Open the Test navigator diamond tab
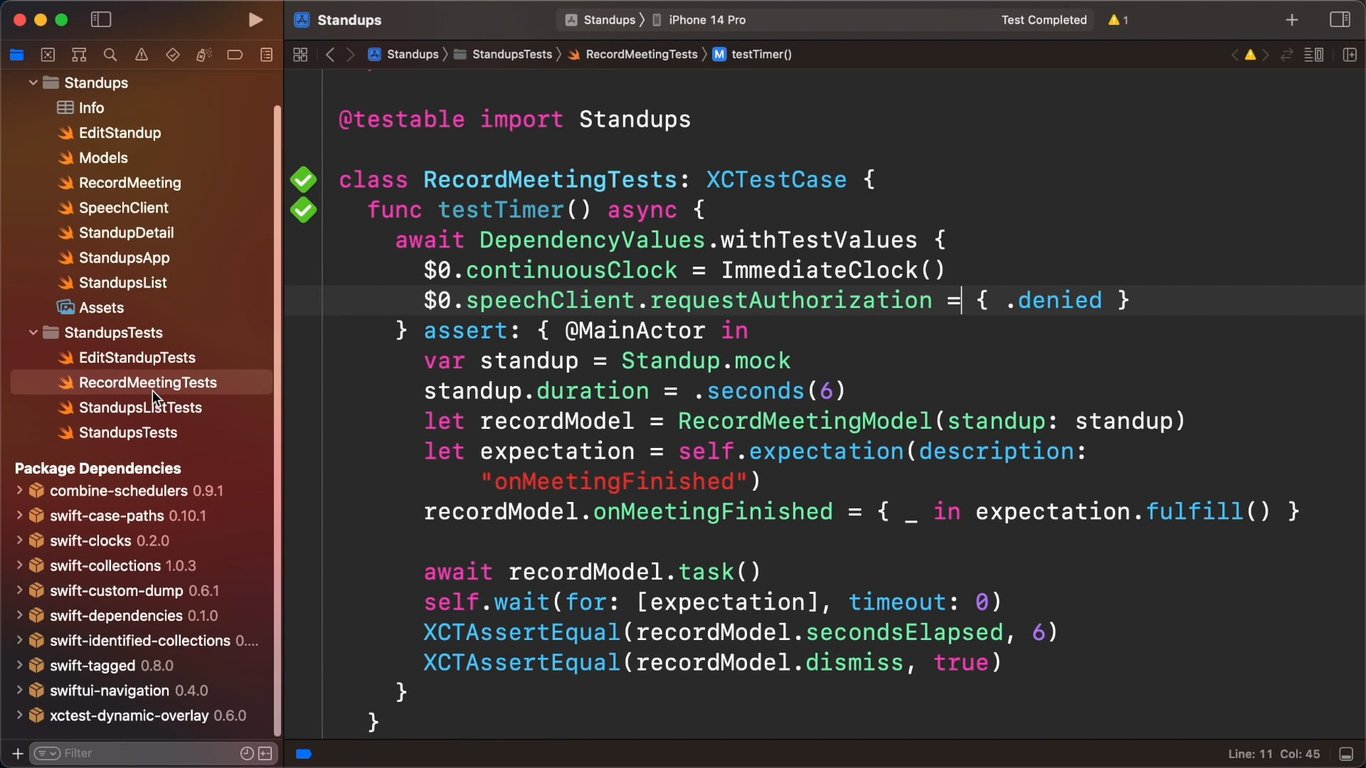The image size is (1366, 768). (172, 55)
